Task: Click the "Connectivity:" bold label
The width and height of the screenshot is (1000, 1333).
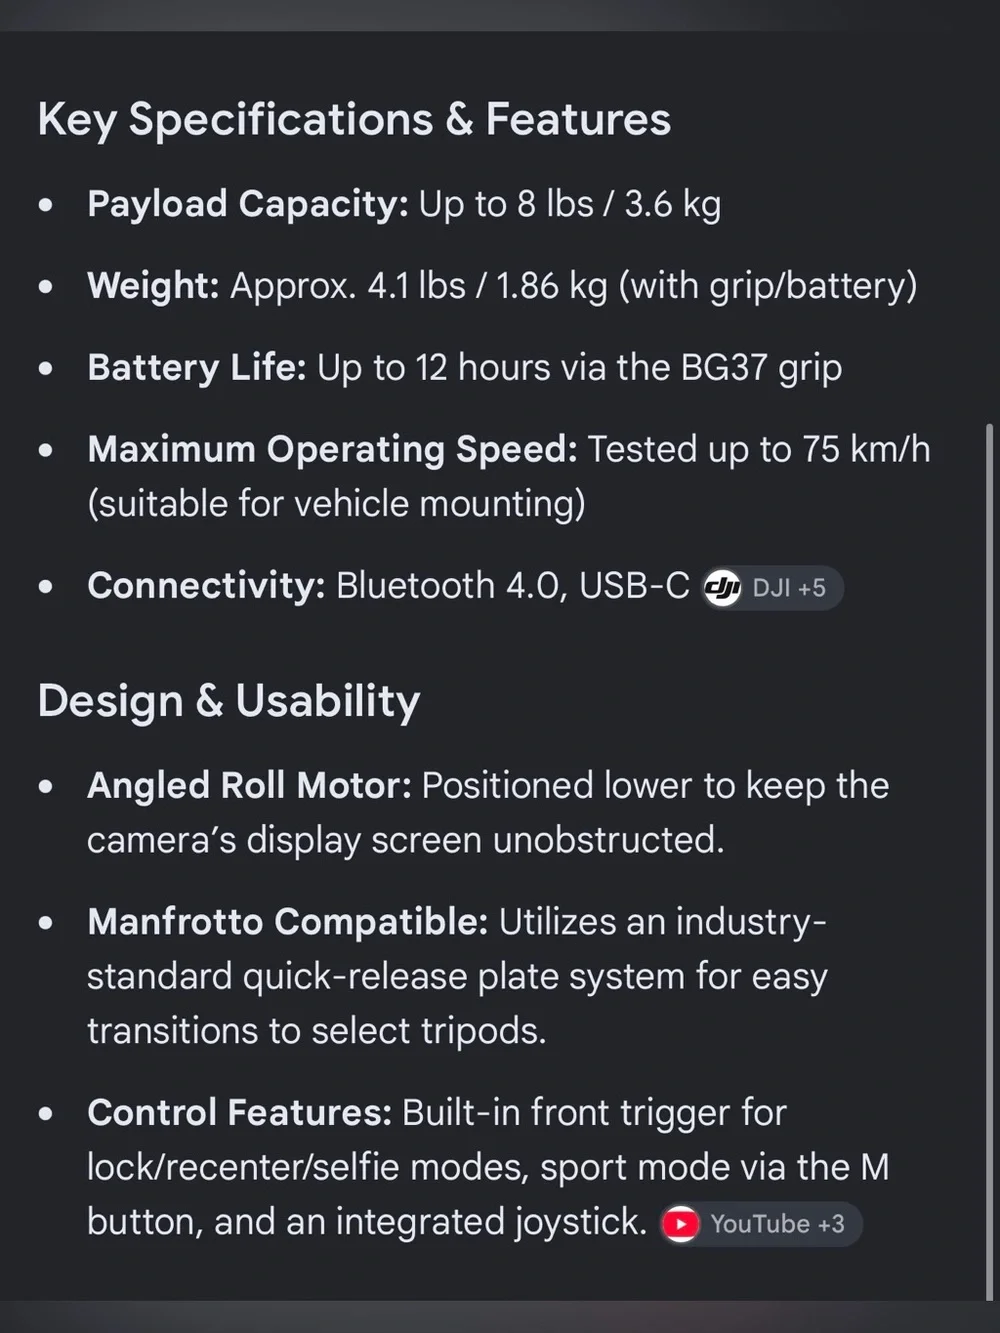Action: tap(206, 586)
